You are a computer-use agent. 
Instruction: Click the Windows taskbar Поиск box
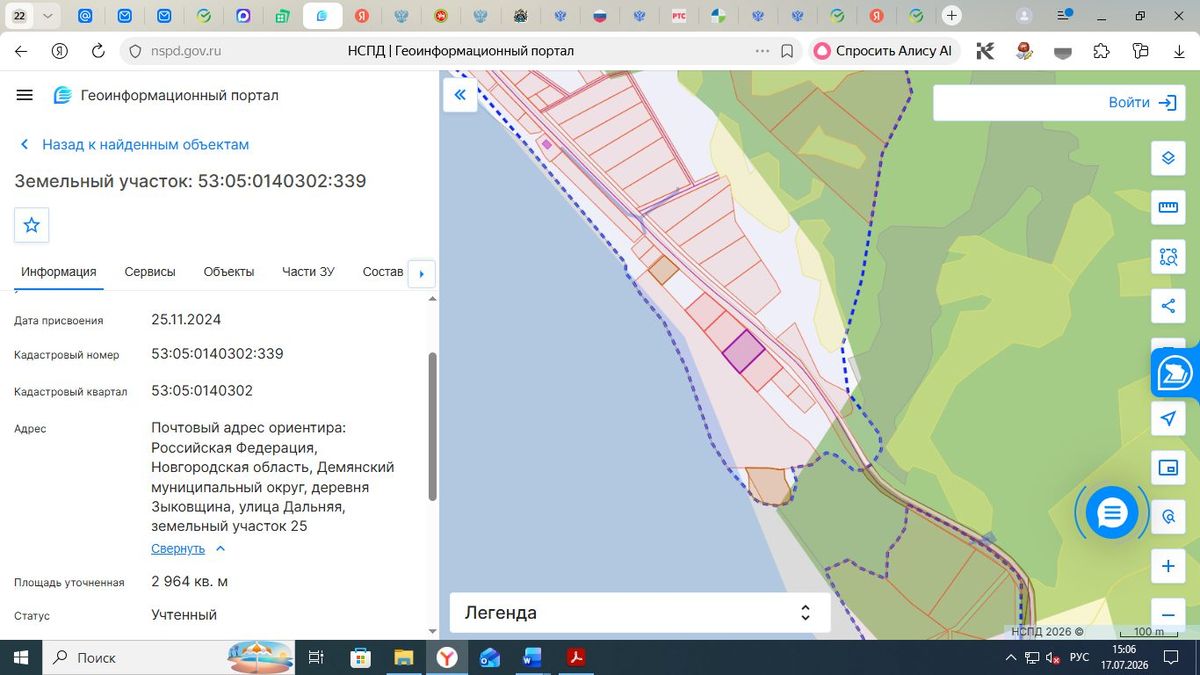[170, 657]
